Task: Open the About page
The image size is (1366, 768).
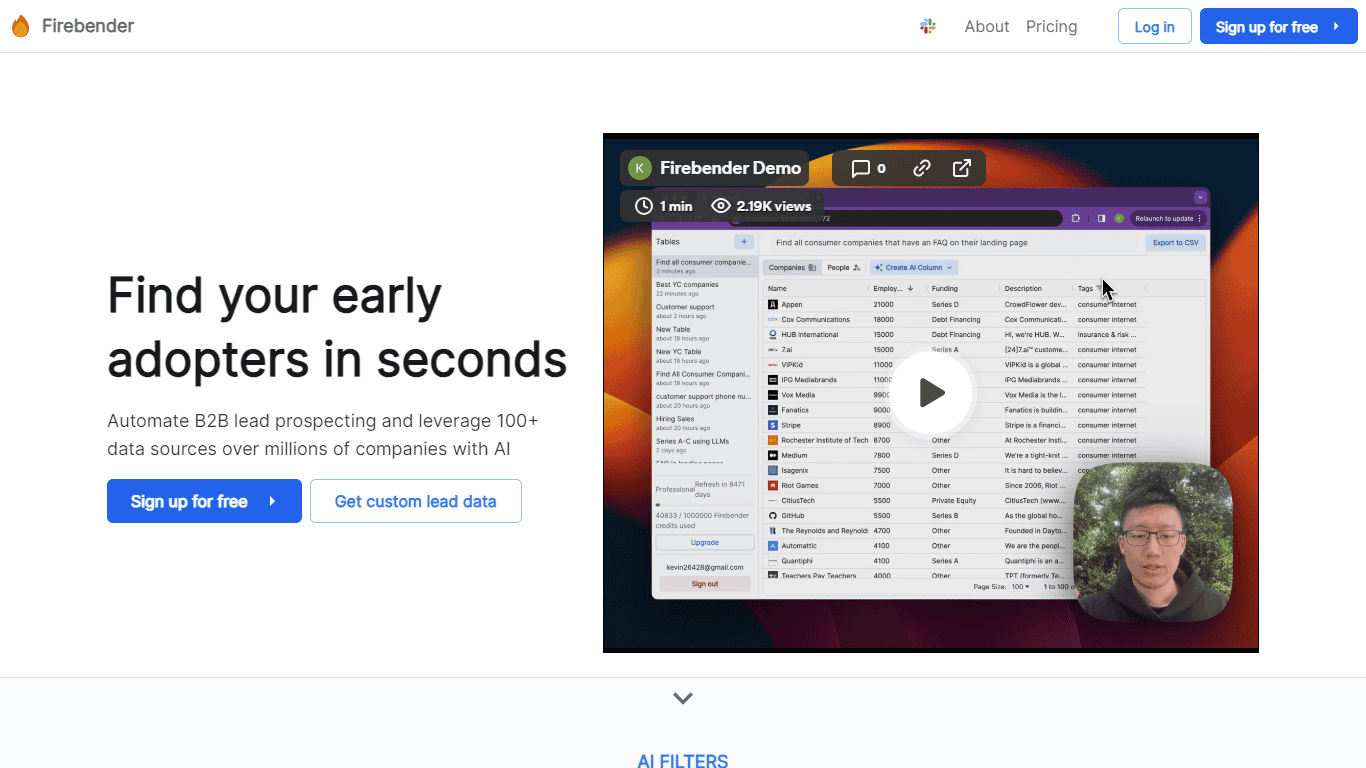Action: [986, 27]
